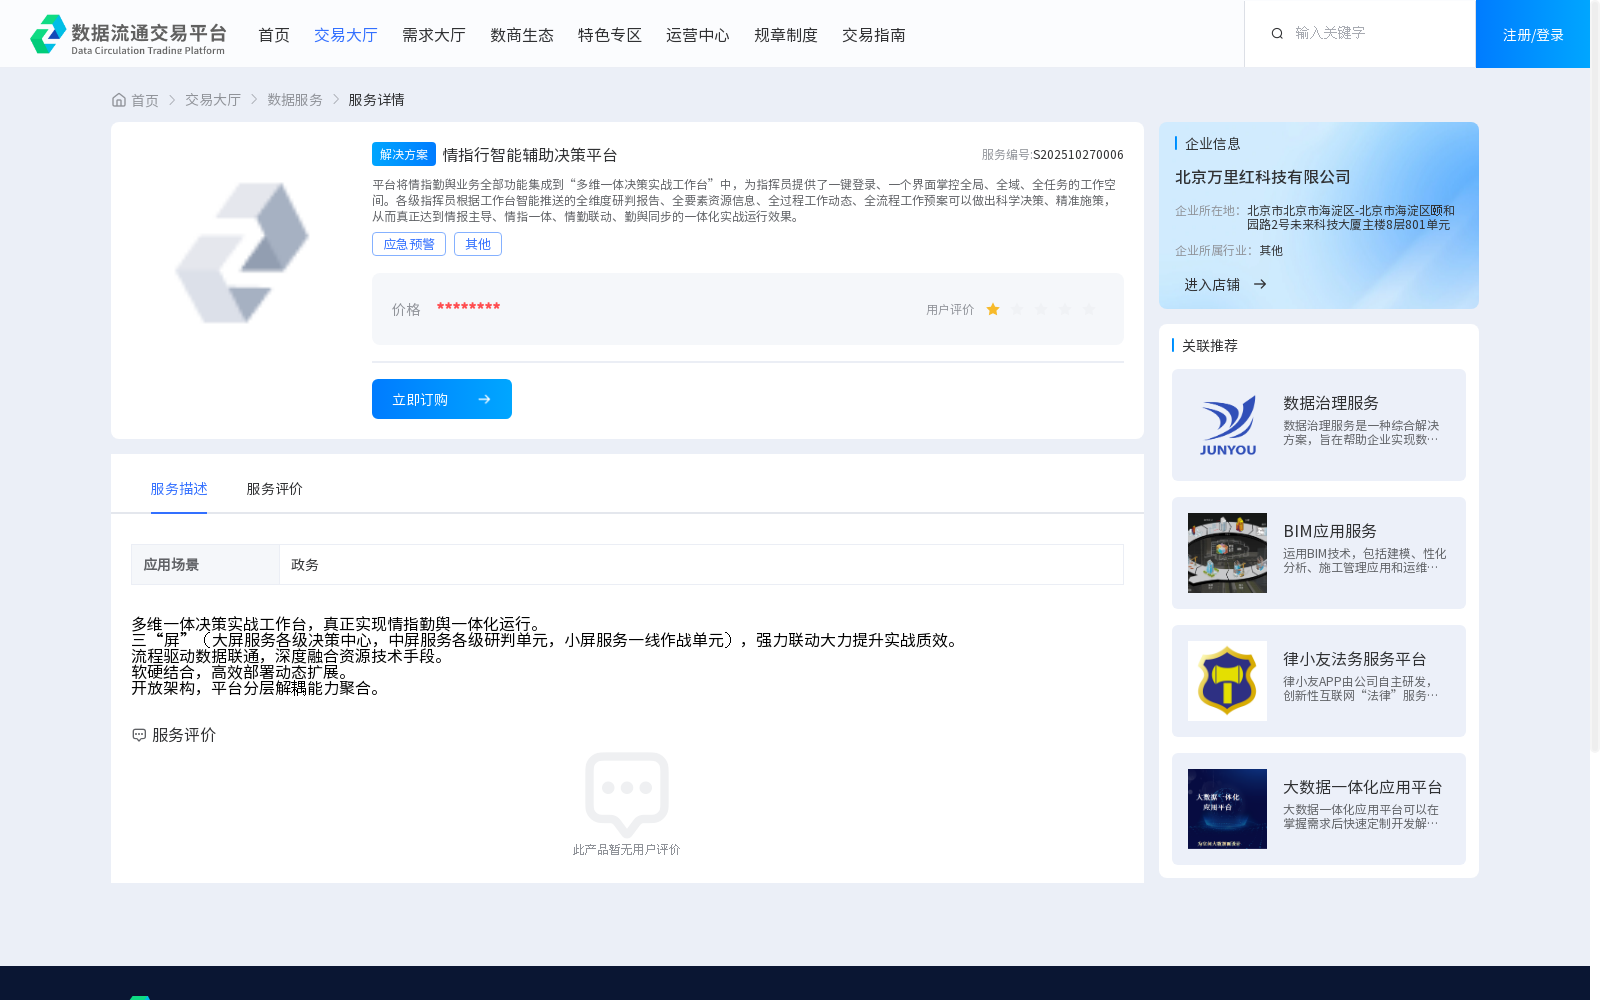Click the masked price asterisks
The image size is (1600, 1000).
(468, 307)
